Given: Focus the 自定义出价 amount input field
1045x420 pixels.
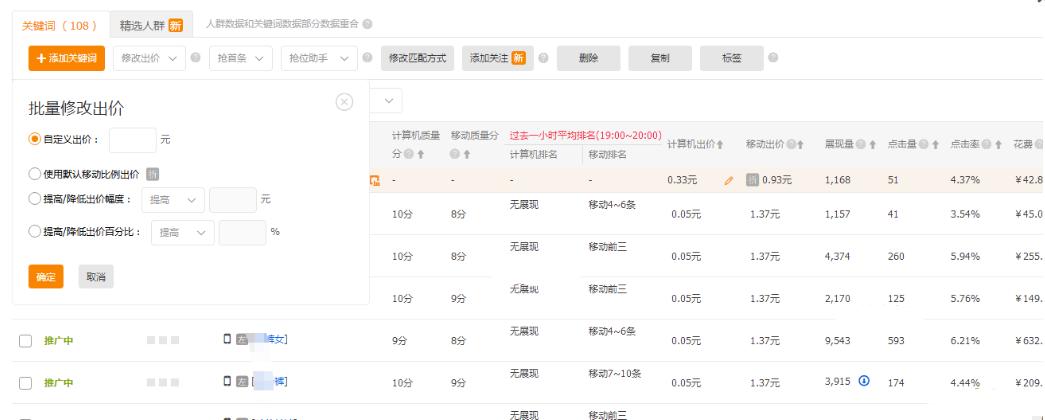Looking at the screenshot, I should [133, 140].
